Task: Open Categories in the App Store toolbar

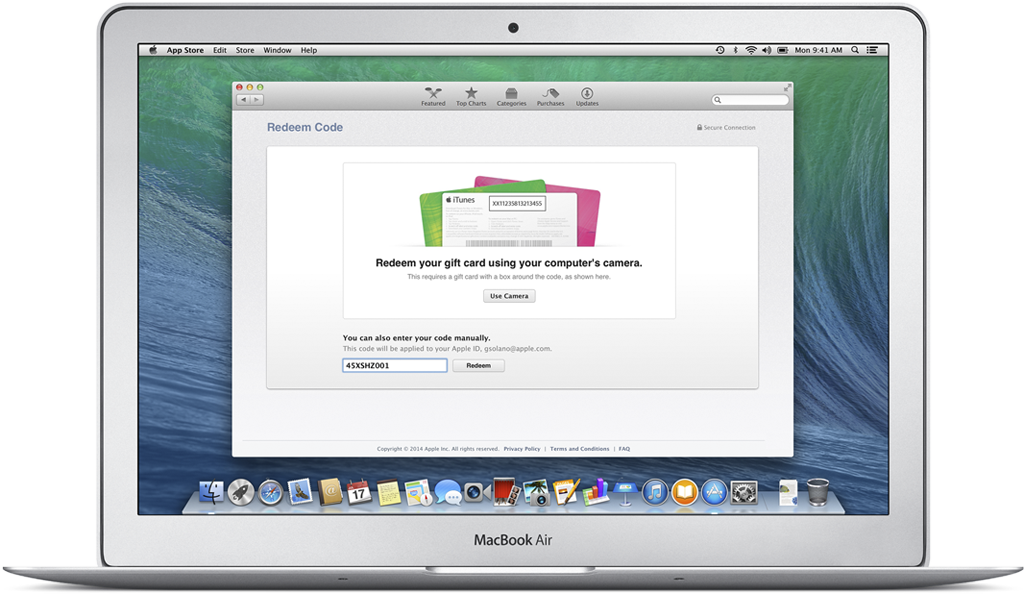Action: click(x=511, y=97)
